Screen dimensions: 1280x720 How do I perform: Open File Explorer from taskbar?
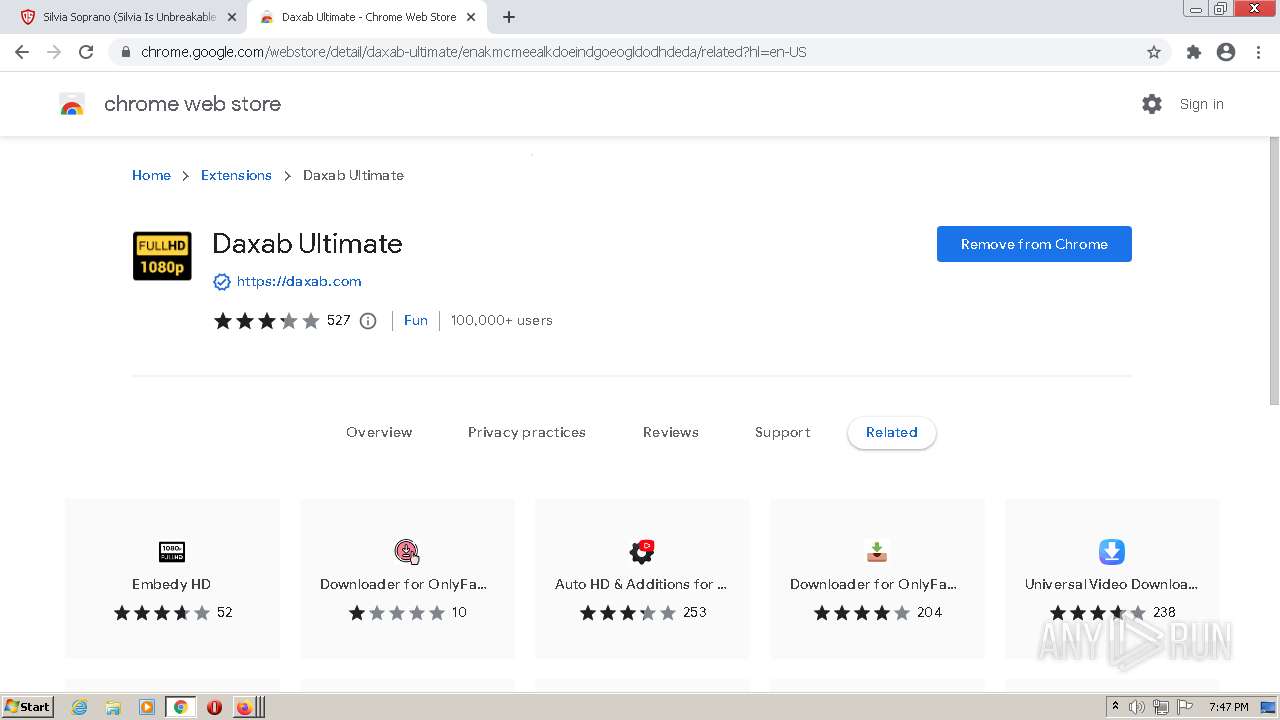pyautogui.click(x=113, y=707)
